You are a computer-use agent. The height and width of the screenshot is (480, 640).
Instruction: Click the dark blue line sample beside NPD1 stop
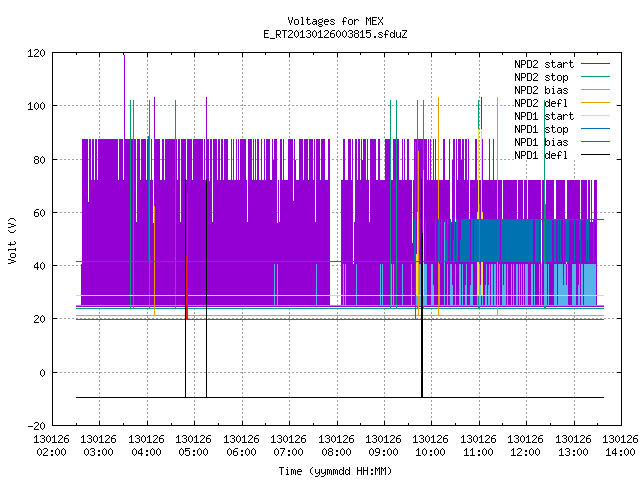(596, 129)
